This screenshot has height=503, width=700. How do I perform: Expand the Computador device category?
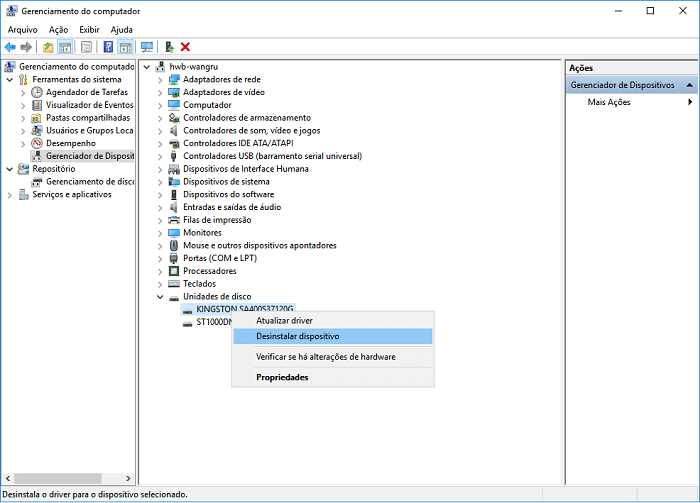coord(160,106)
